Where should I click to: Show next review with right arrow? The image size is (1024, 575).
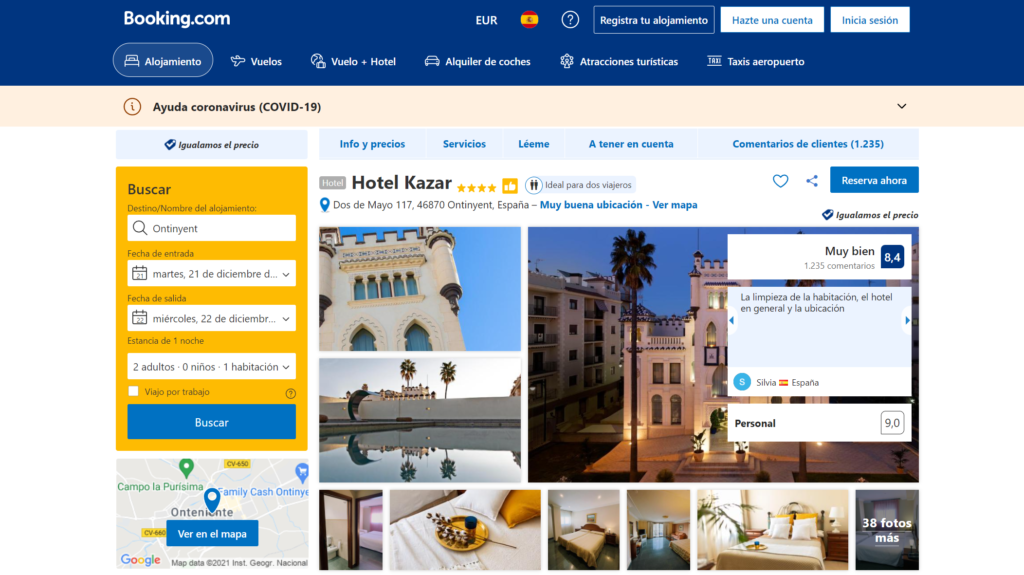coord(907,321)
